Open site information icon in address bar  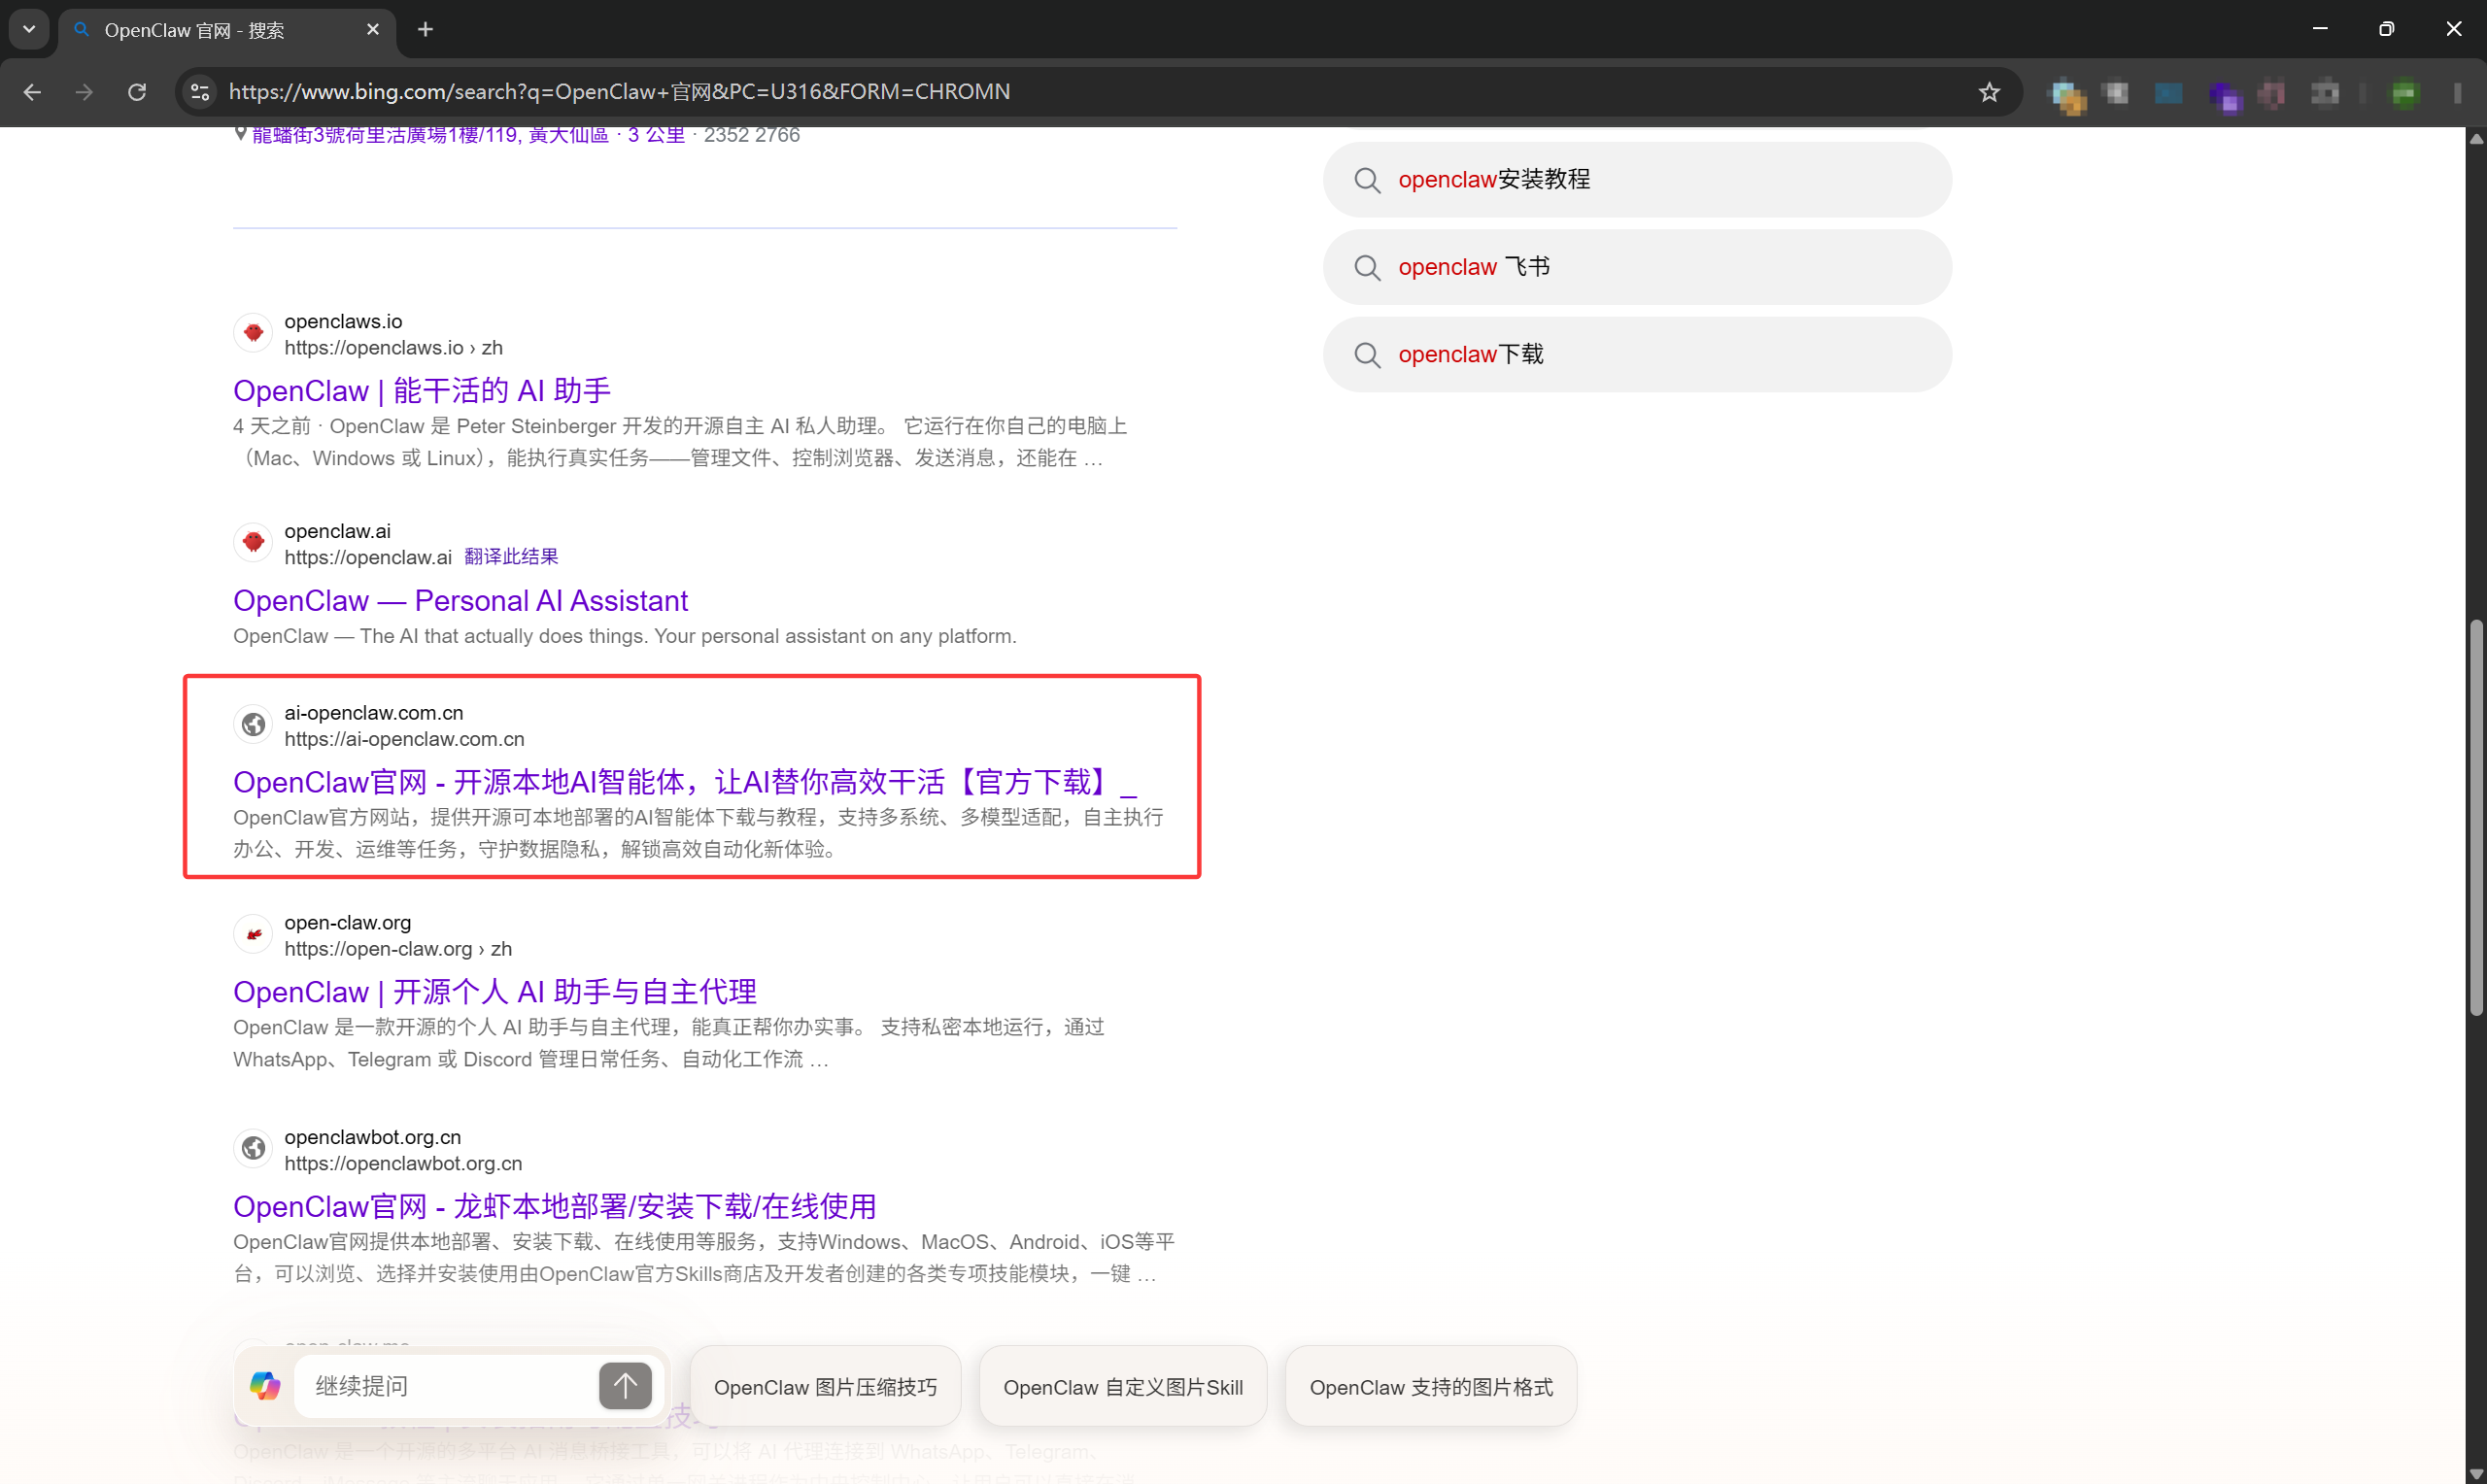click(200, 92)
